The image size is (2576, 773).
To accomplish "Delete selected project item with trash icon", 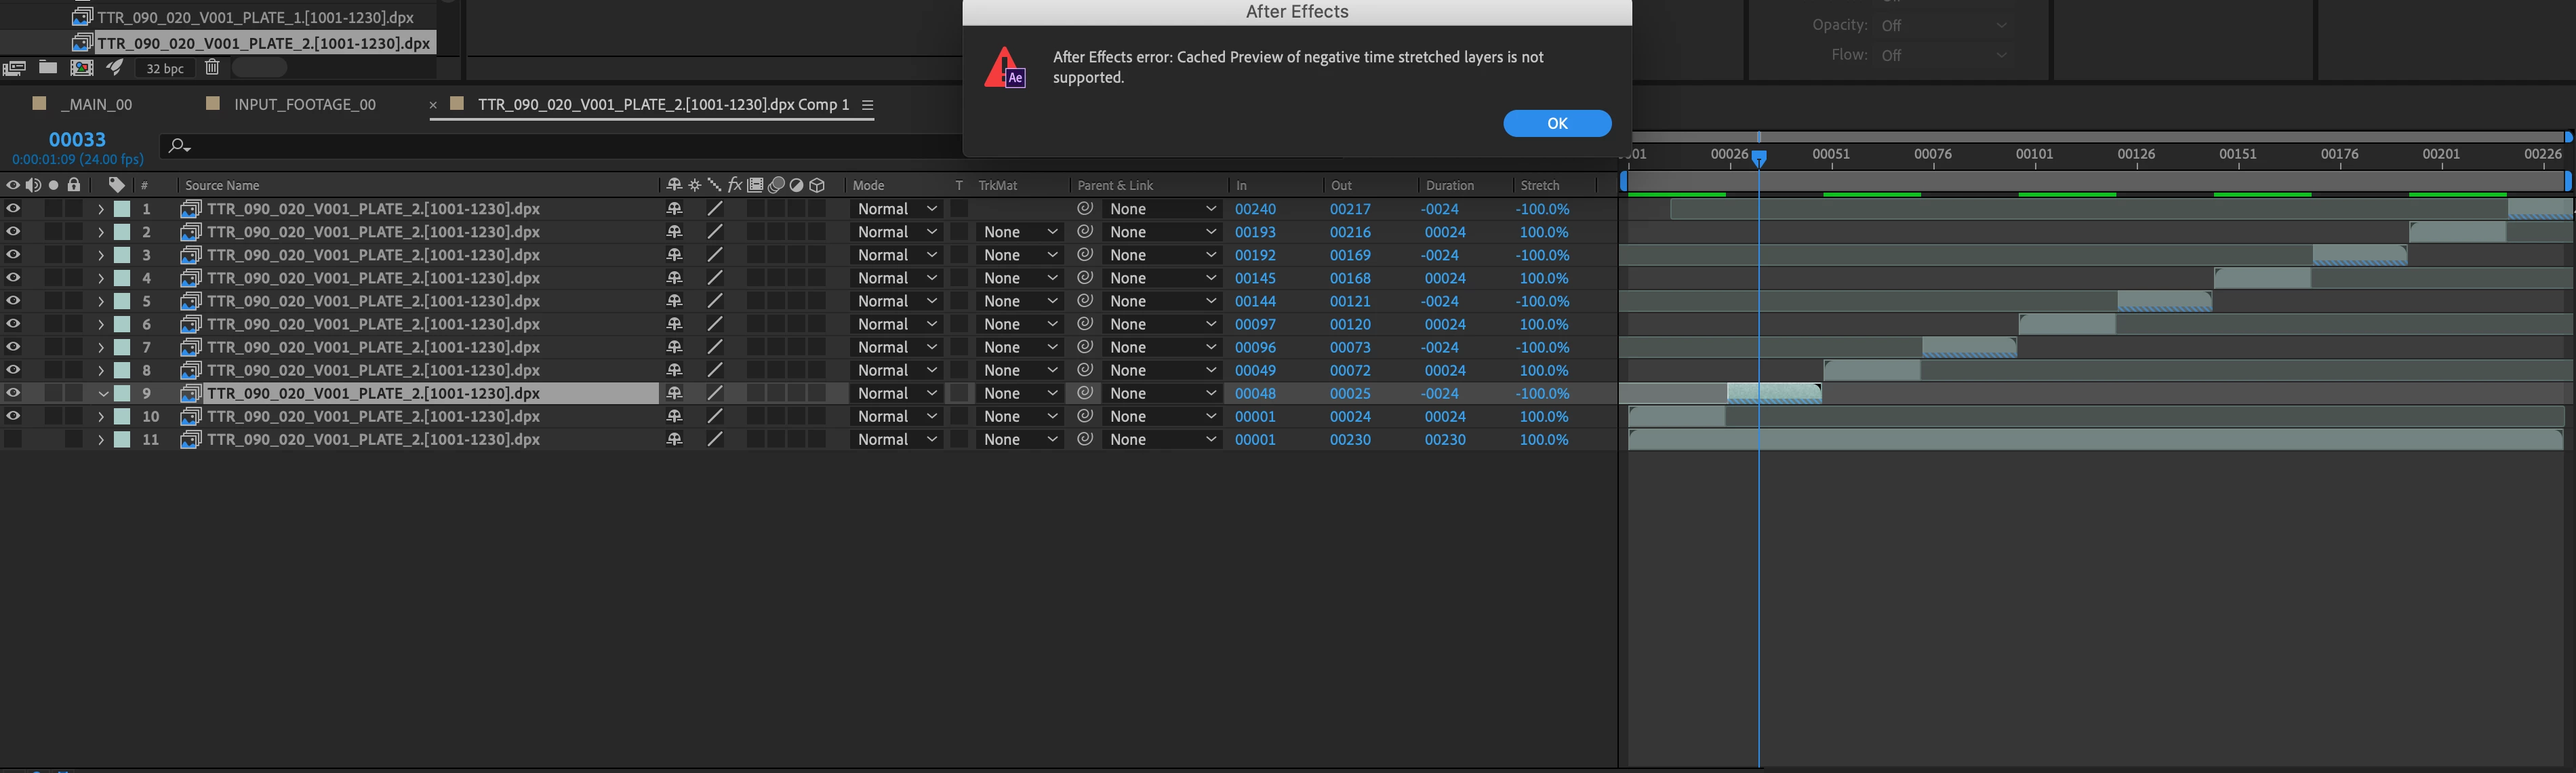I will (x=212, y=68).
